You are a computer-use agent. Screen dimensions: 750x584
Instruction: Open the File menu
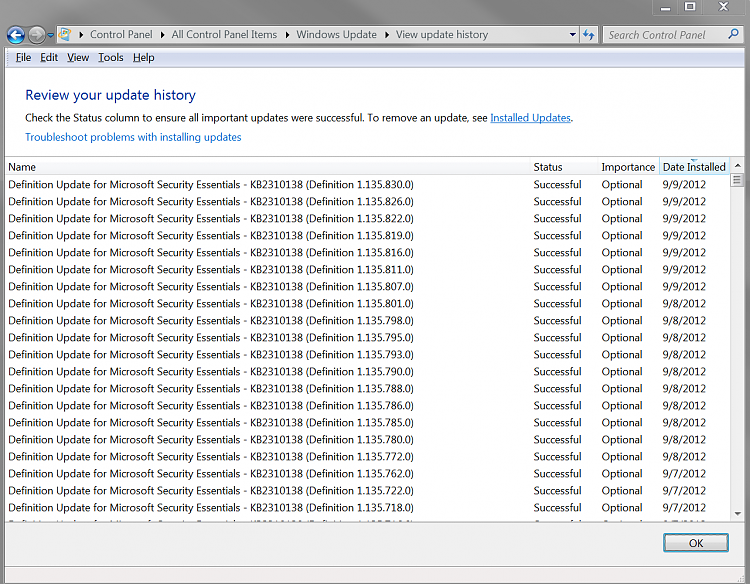(23, 57)
